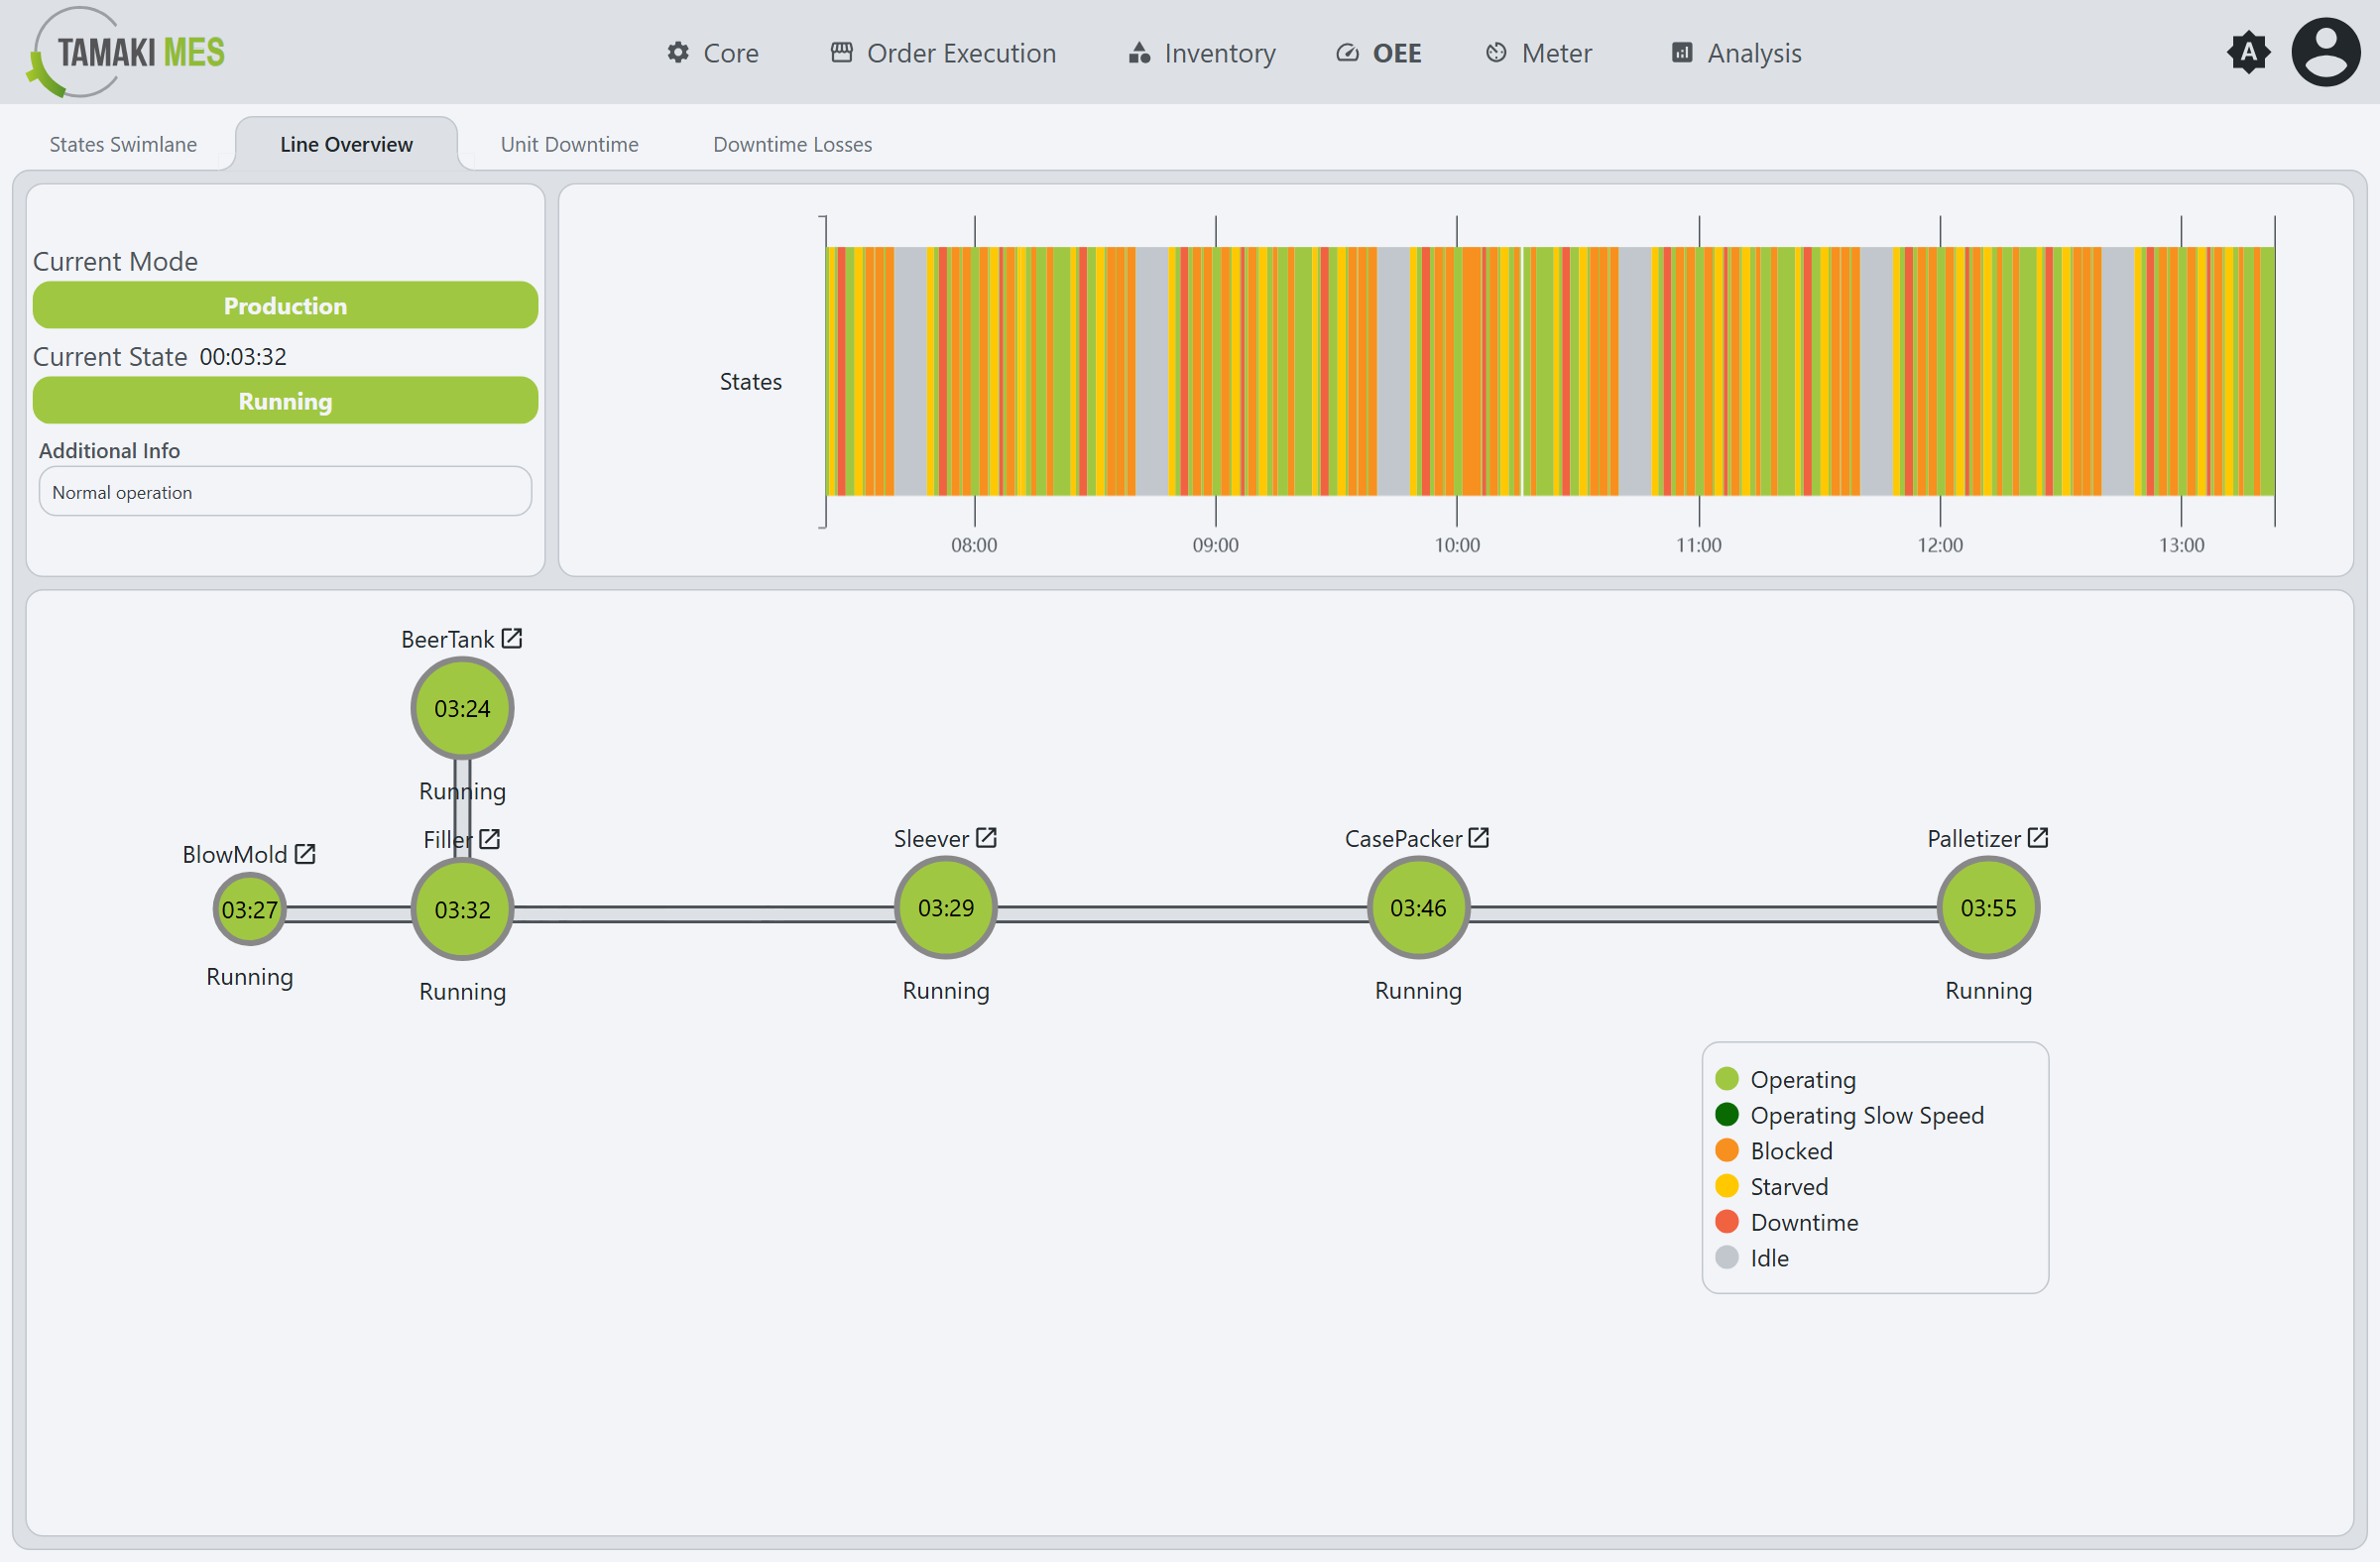The width and height of the screenshot is (2380, 1562).
Task: Click the Current State timer 00:03:32
Action: click(243, 357)
